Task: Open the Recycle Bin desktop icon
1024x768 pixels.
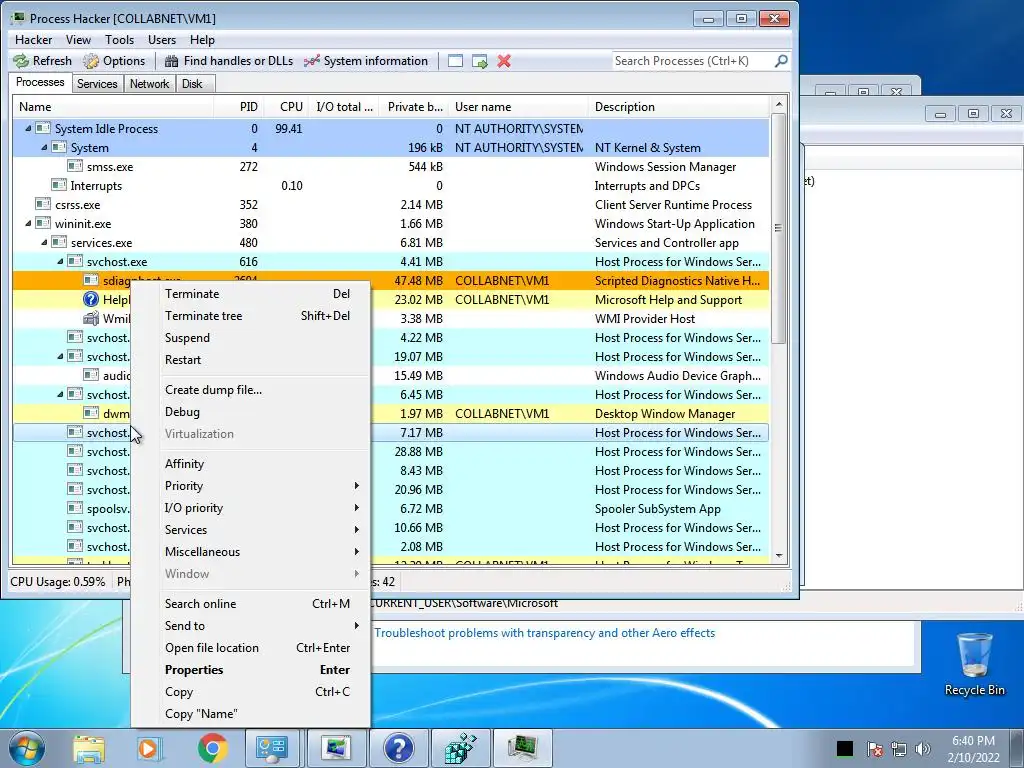Action: (x=974, y=664)
